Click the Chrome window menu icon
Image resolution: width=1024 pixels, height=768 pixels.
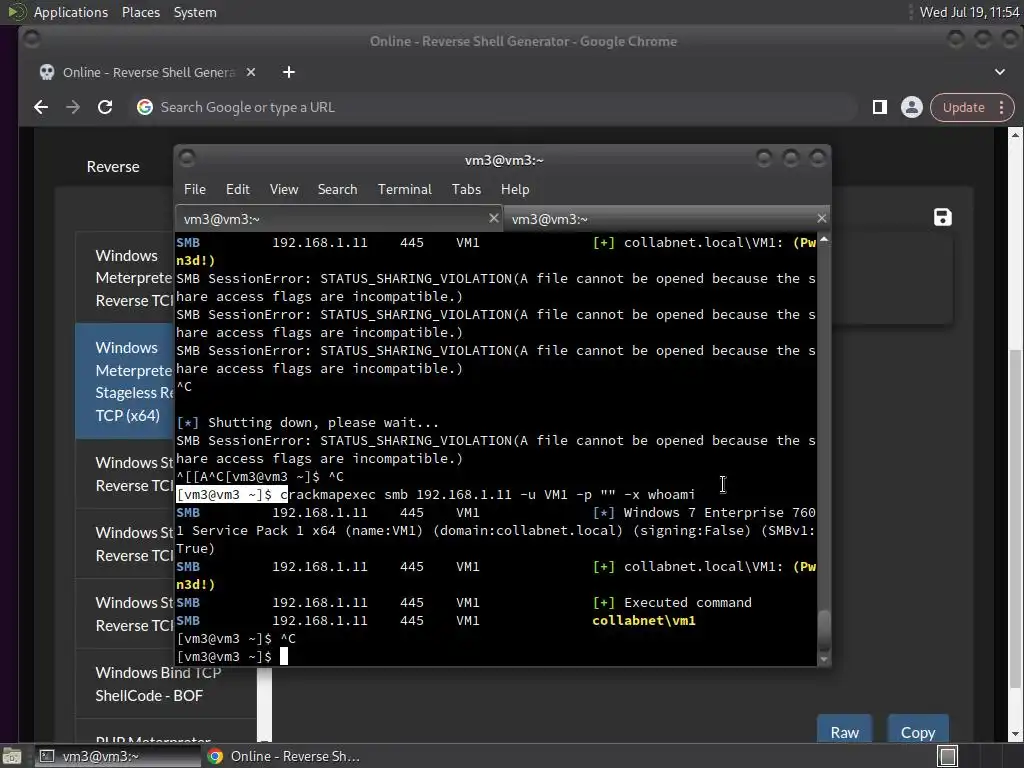point(31,40)
